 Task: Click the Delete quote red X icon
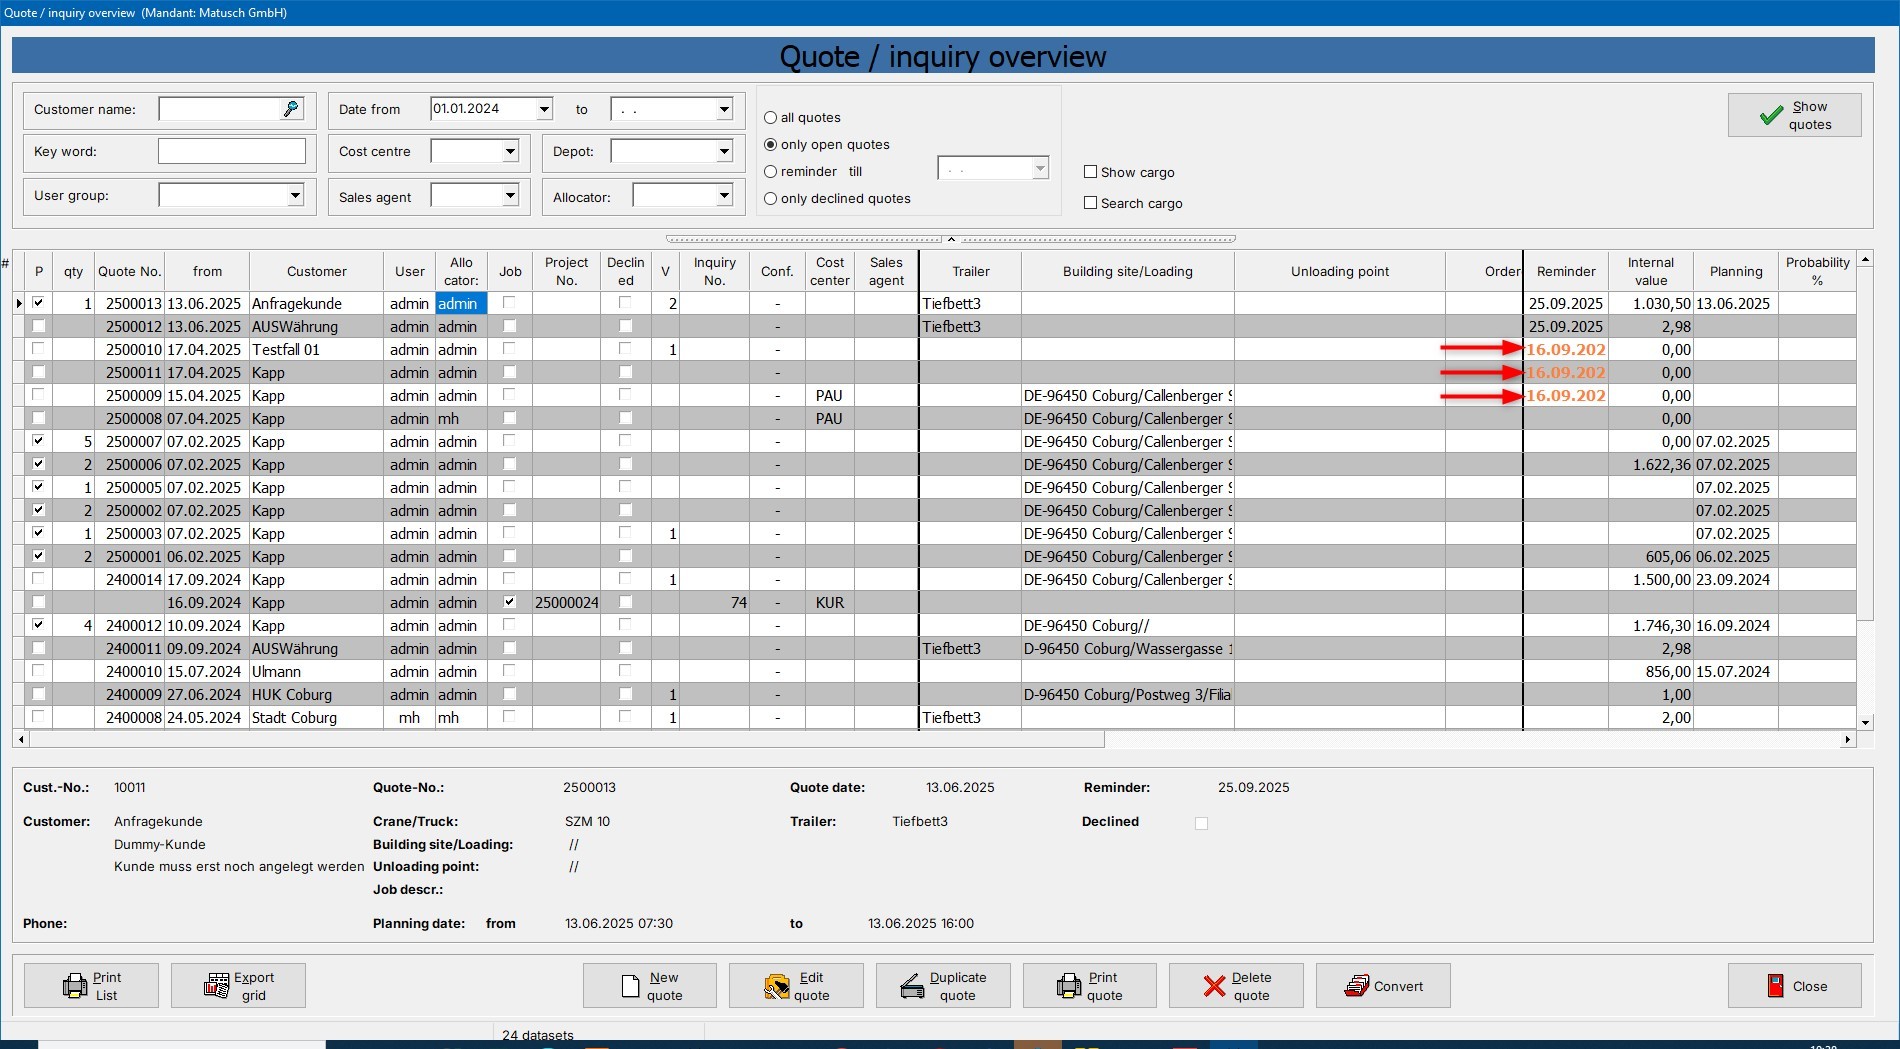pos(1214,986)
